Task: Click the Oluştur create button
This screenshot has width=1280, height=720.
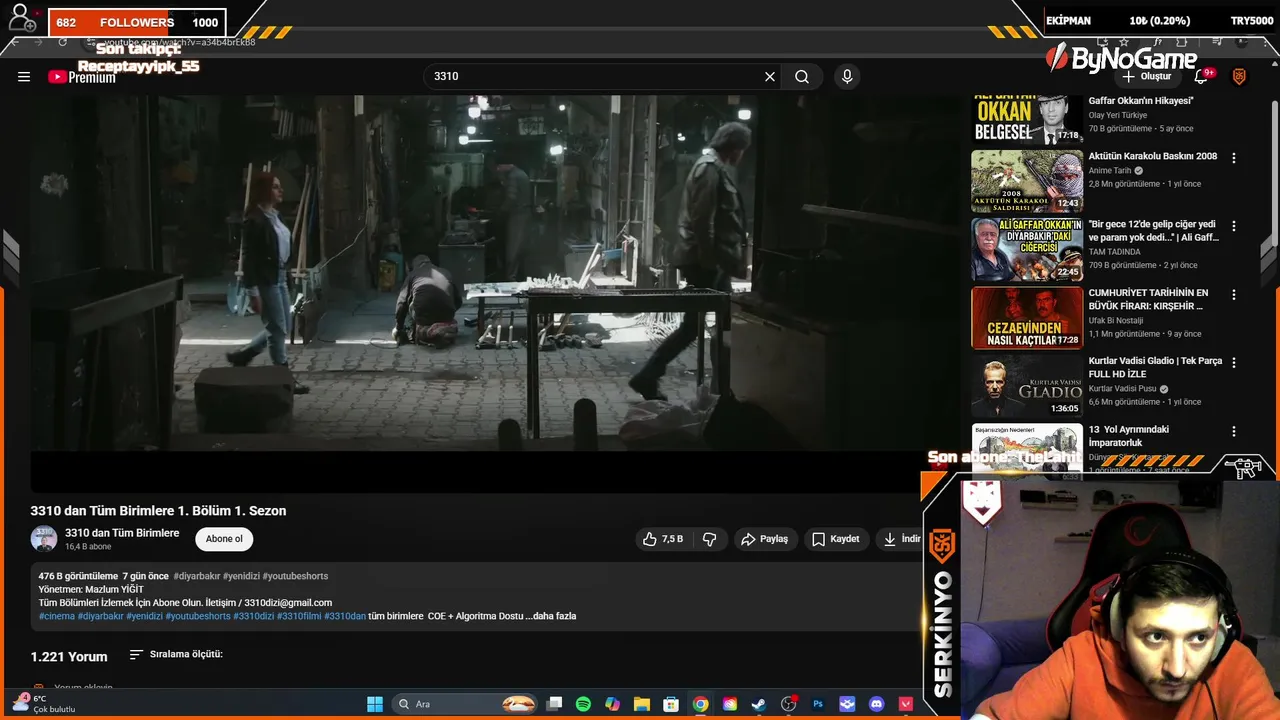Action: [x=1146, y=77]
